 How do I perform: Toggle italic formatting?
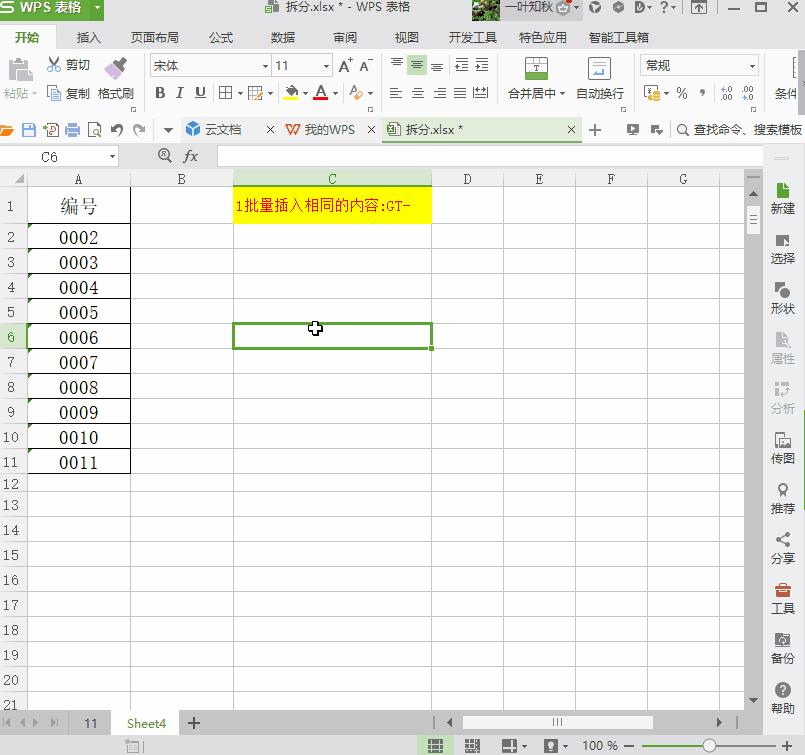point(178,93)
